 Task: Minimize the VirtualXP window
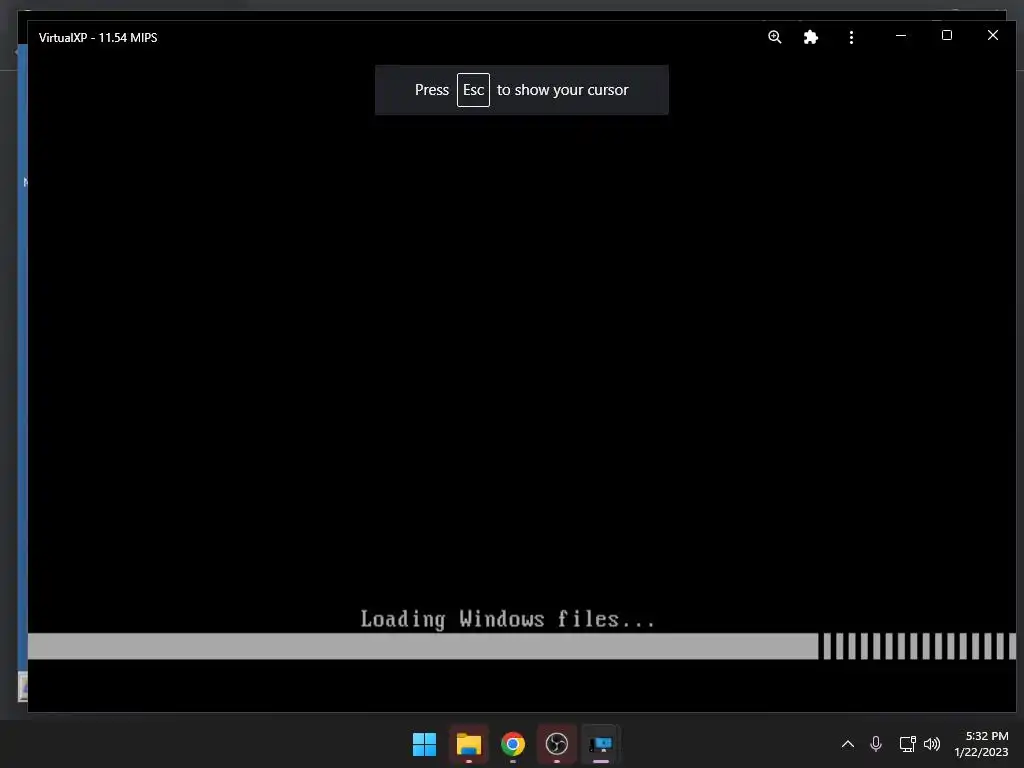(901, 36)
